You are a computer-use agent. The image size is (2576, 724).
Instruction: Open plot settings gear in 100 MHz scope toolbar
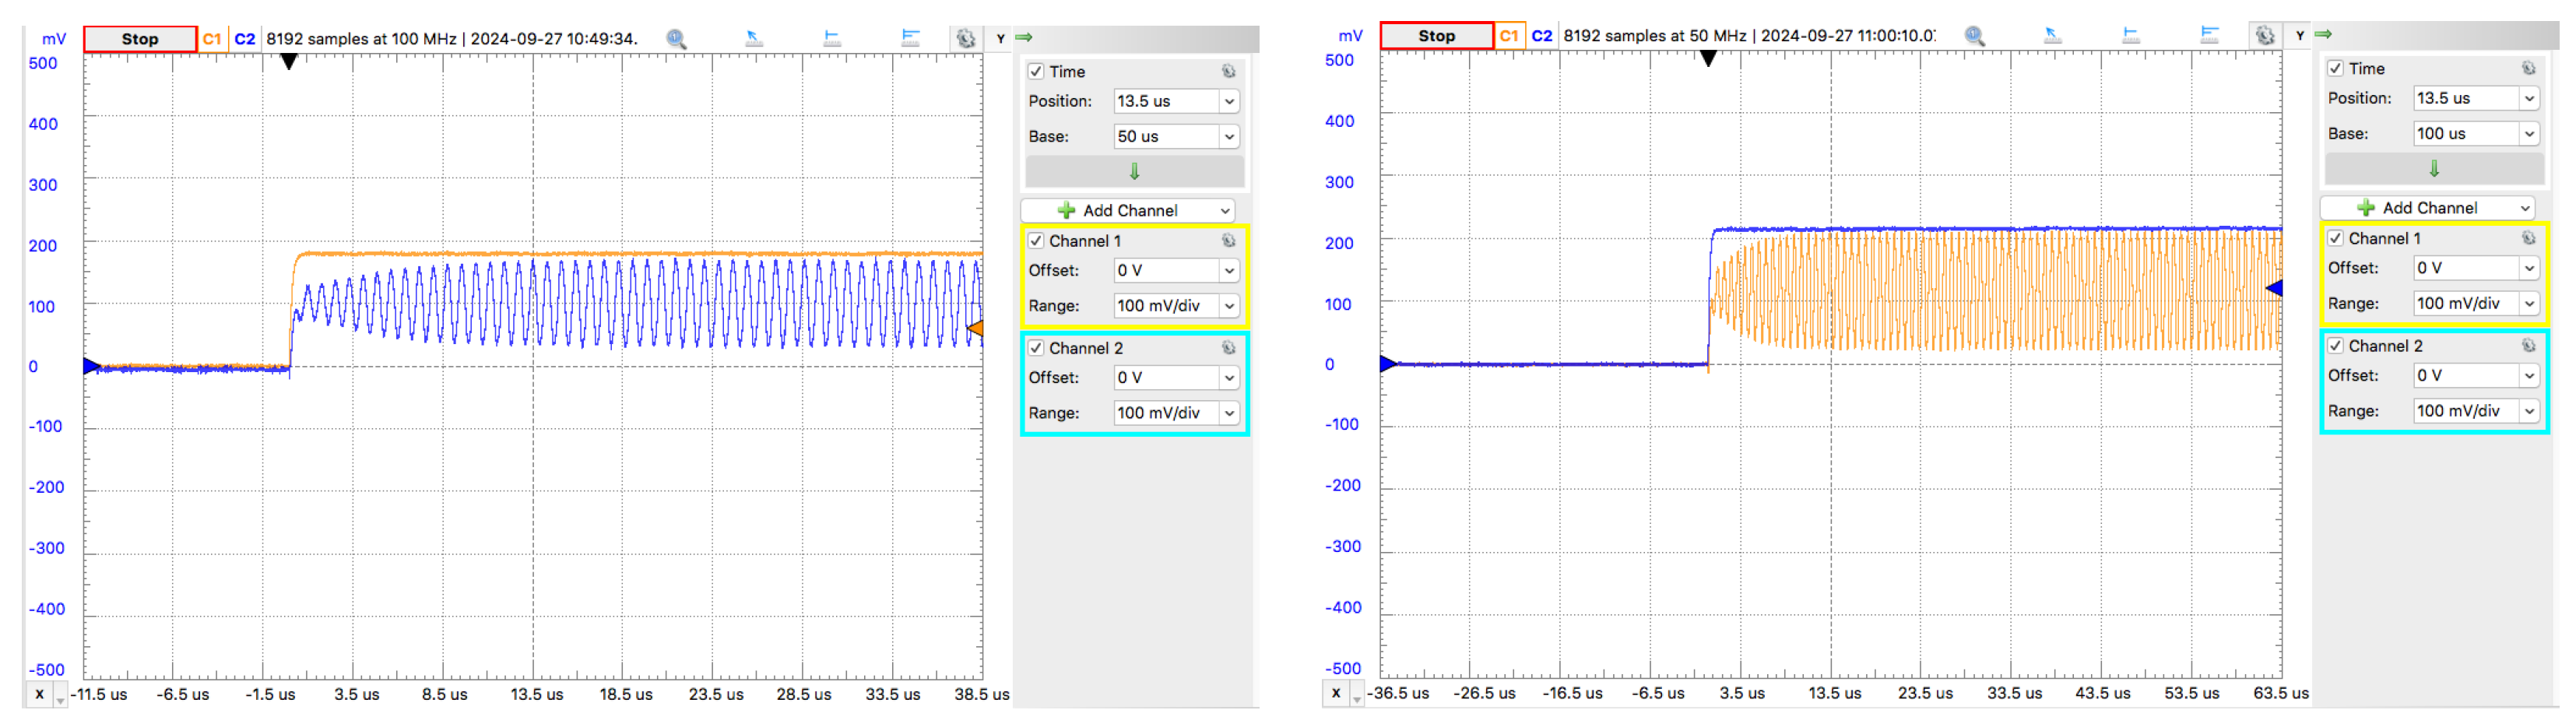coord(965,39)
